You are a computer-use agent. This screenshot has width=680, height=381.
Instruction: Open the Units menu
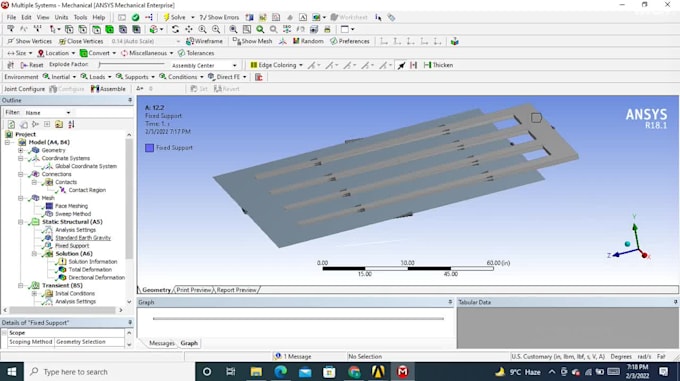click(61, 17)
